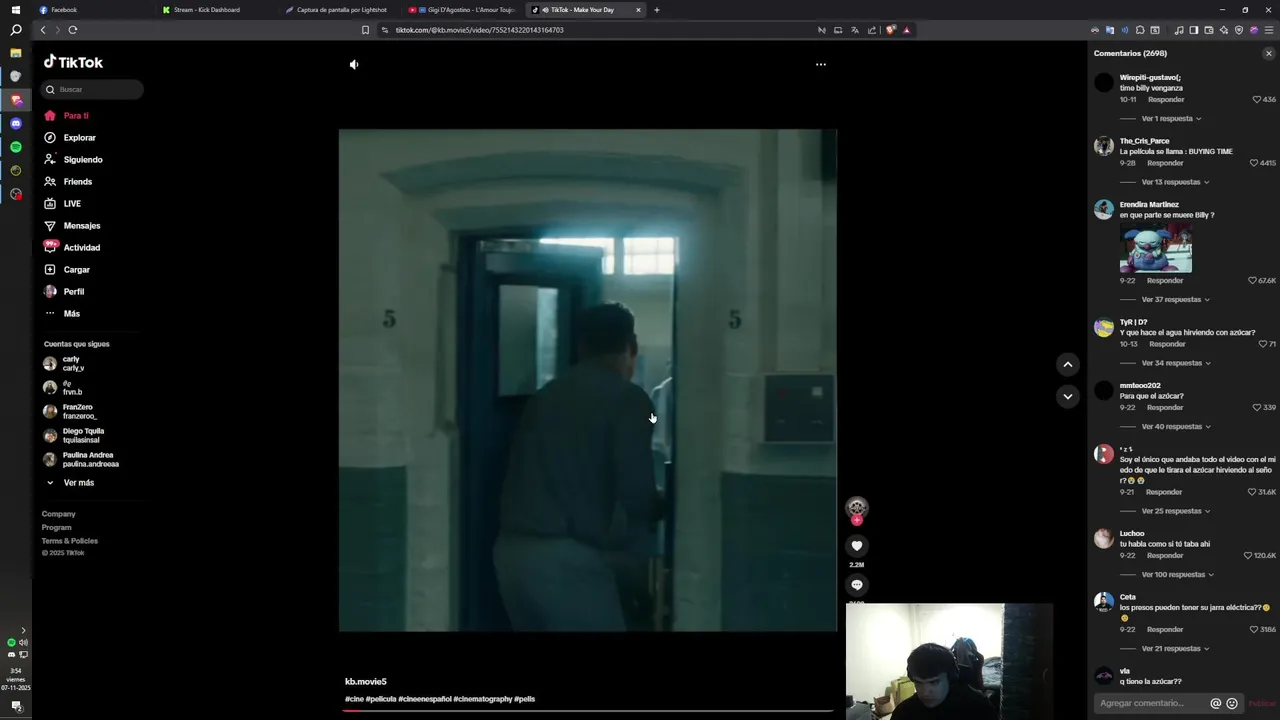The height and width of the screenshot is (720, 1280).
Task: Like Wirepiti-gustavo's comment
Action: pyautogui.click(x=1257, y=100)
